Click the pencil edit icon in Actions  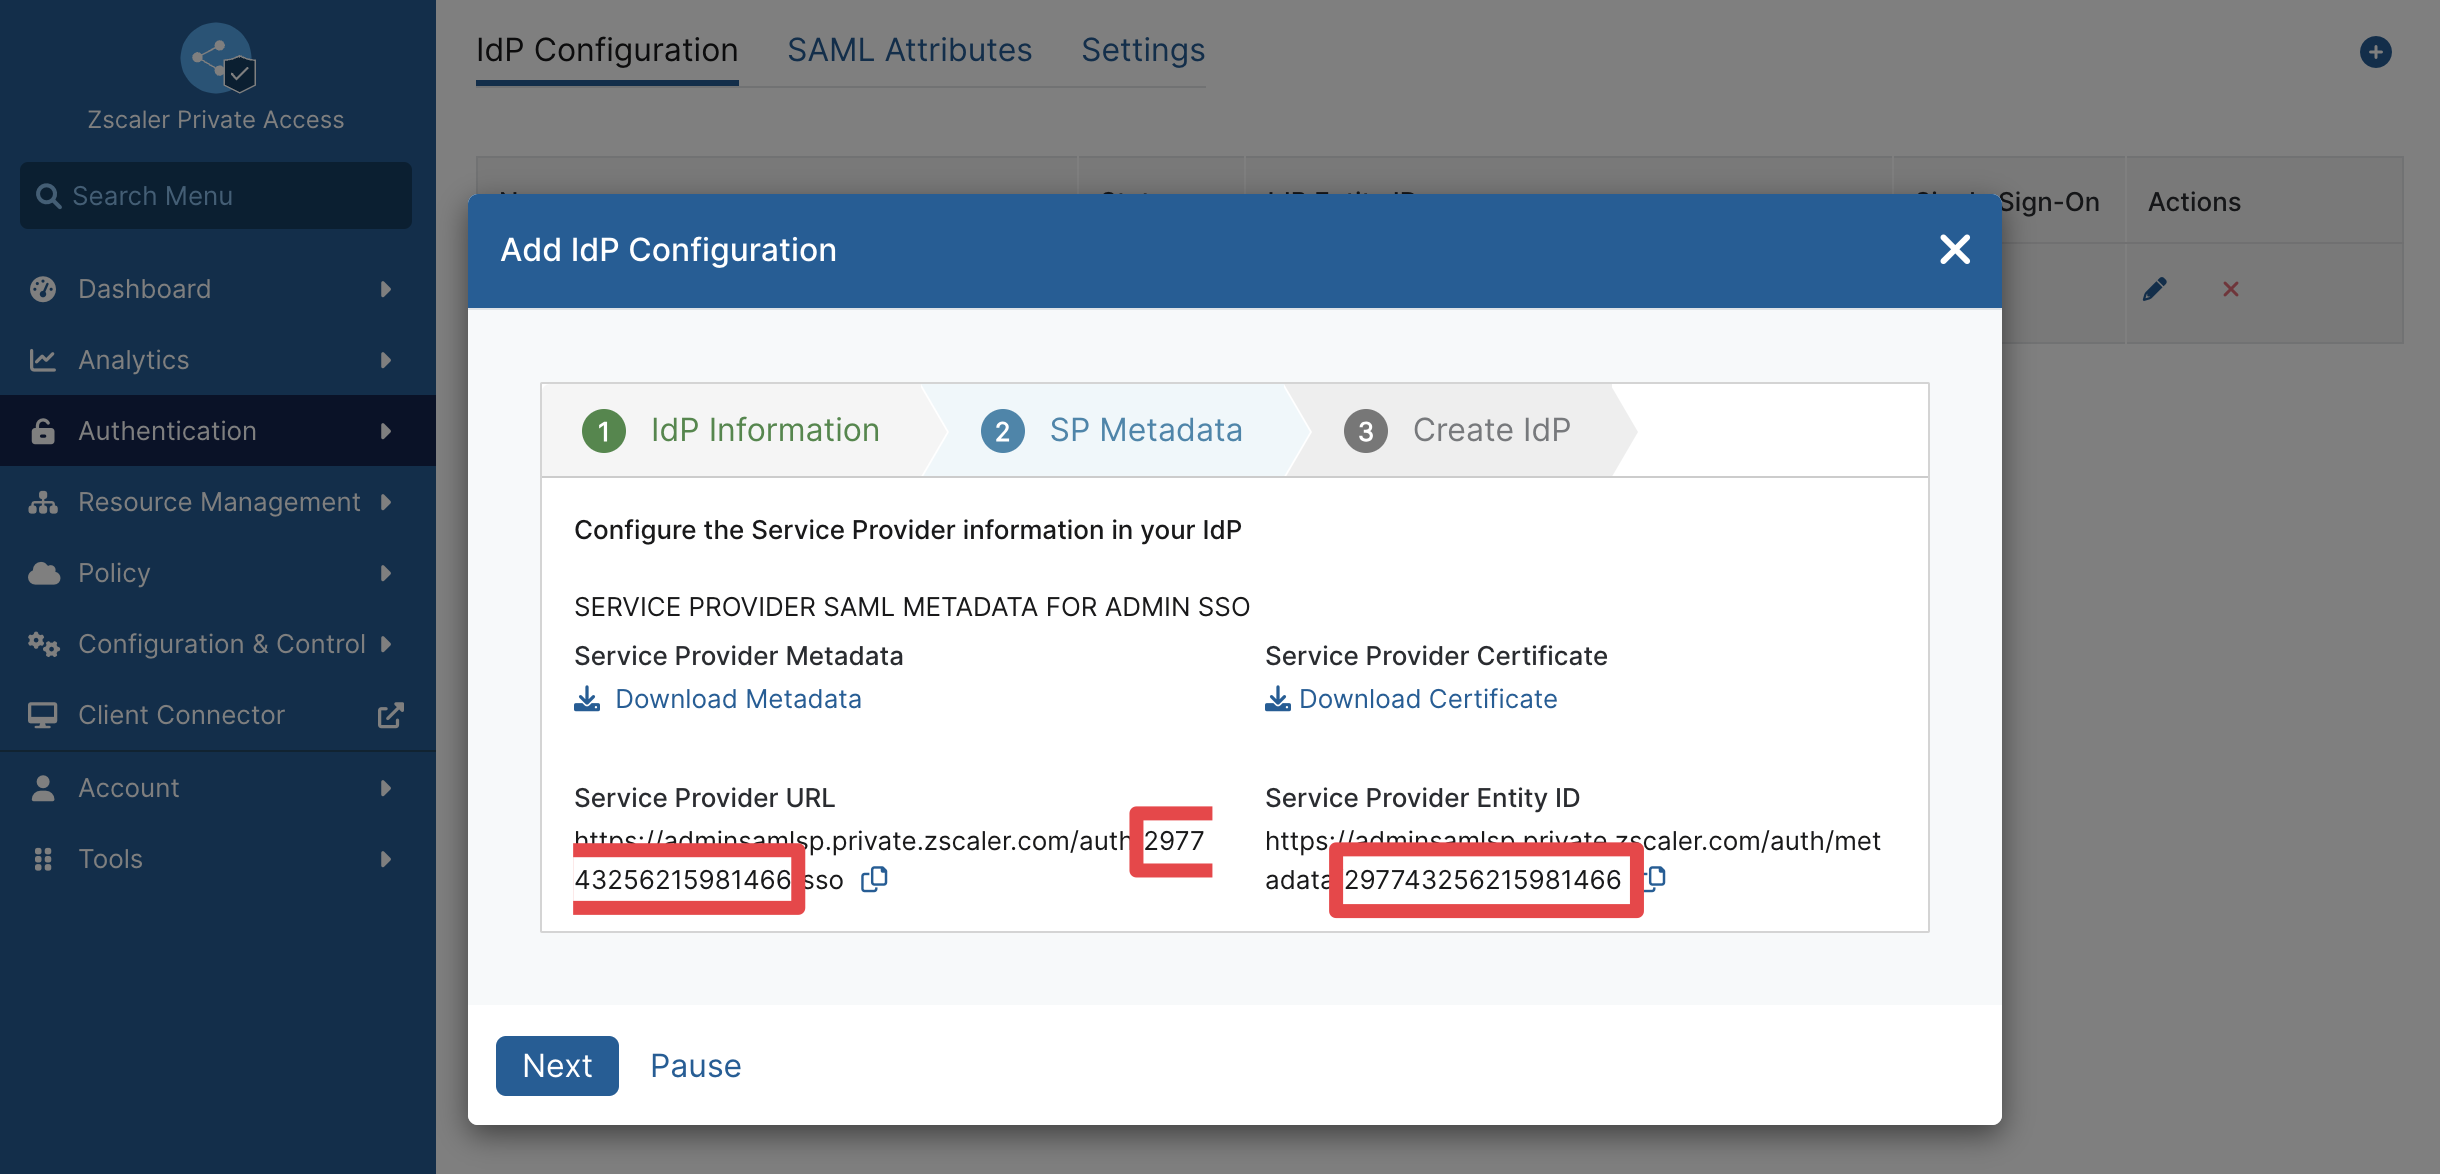pyautogui.click(x=2155, y=289)
